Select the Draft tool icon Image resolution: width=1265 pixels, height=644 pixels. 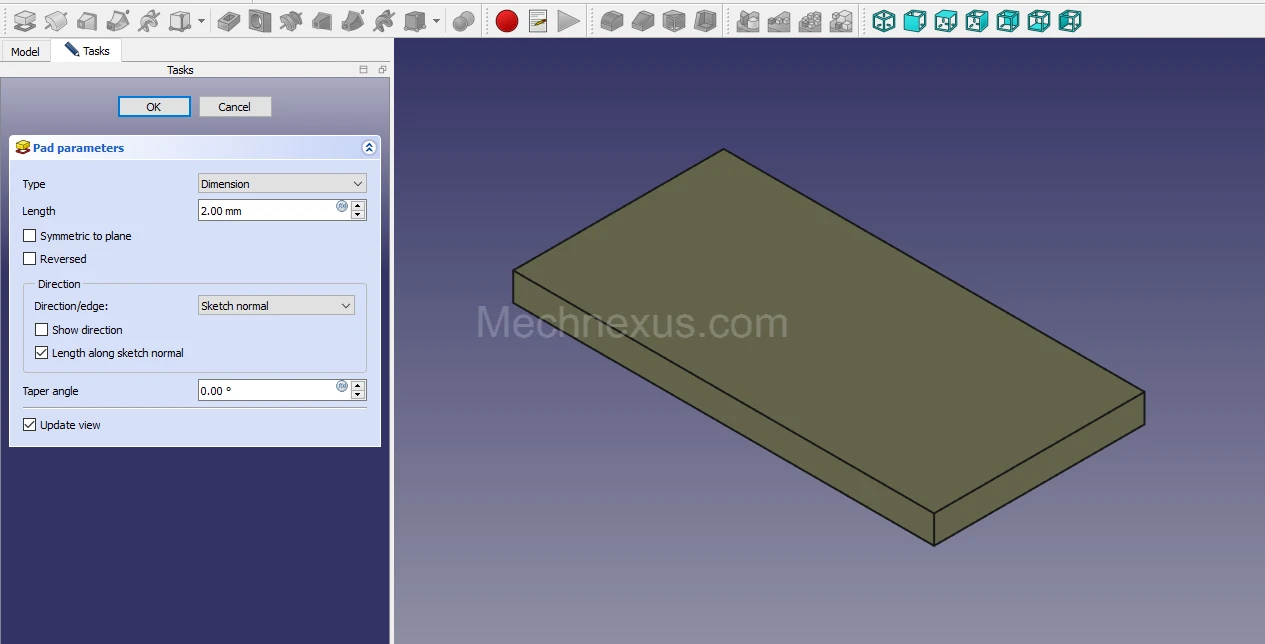coord(674,20)
